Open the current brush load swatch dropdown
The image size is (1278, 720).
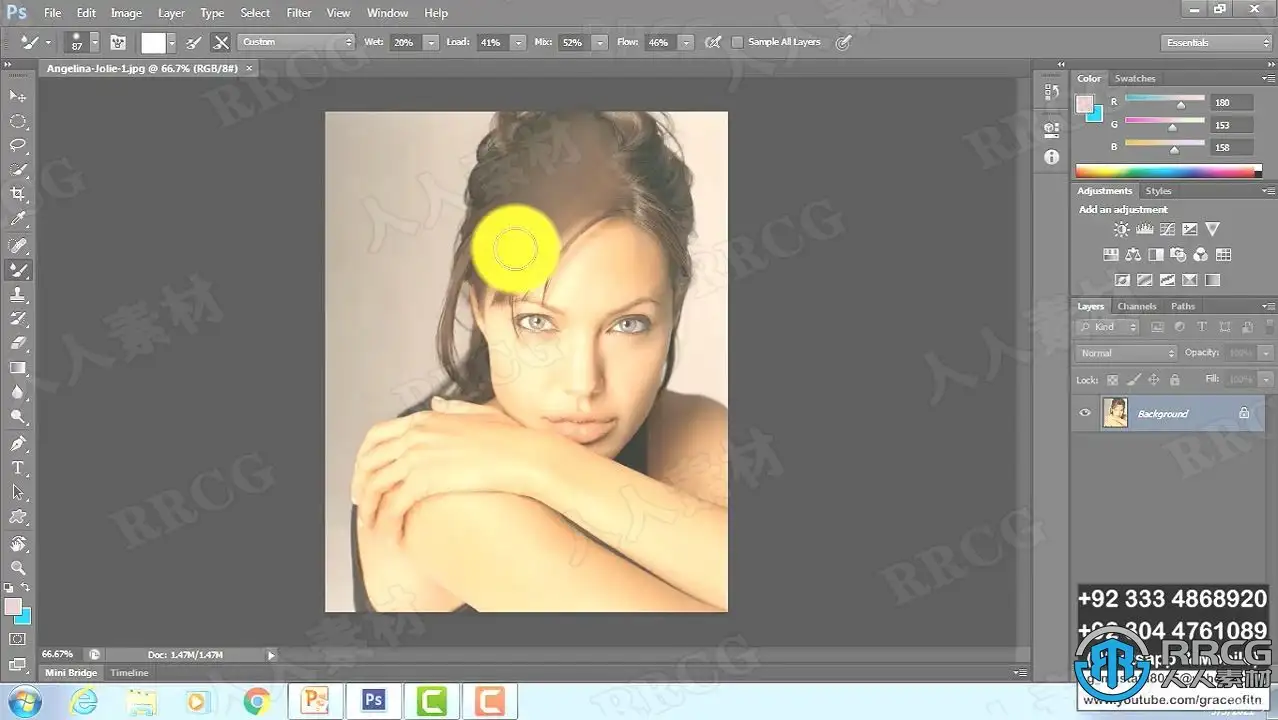pyautogui.click(x=172, y=42)
